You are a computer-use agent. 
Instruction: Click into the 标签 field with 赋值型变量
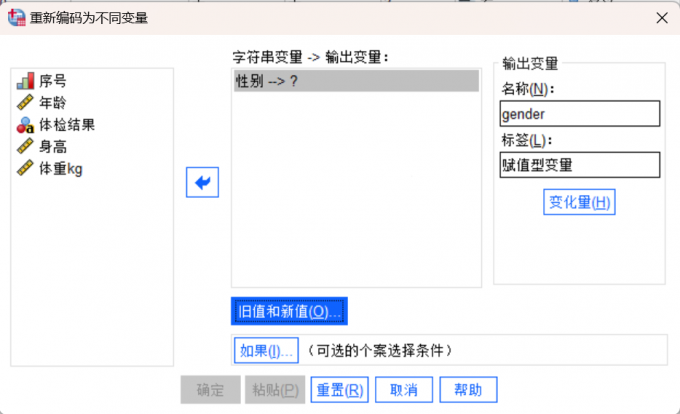[x=580, y=165]
